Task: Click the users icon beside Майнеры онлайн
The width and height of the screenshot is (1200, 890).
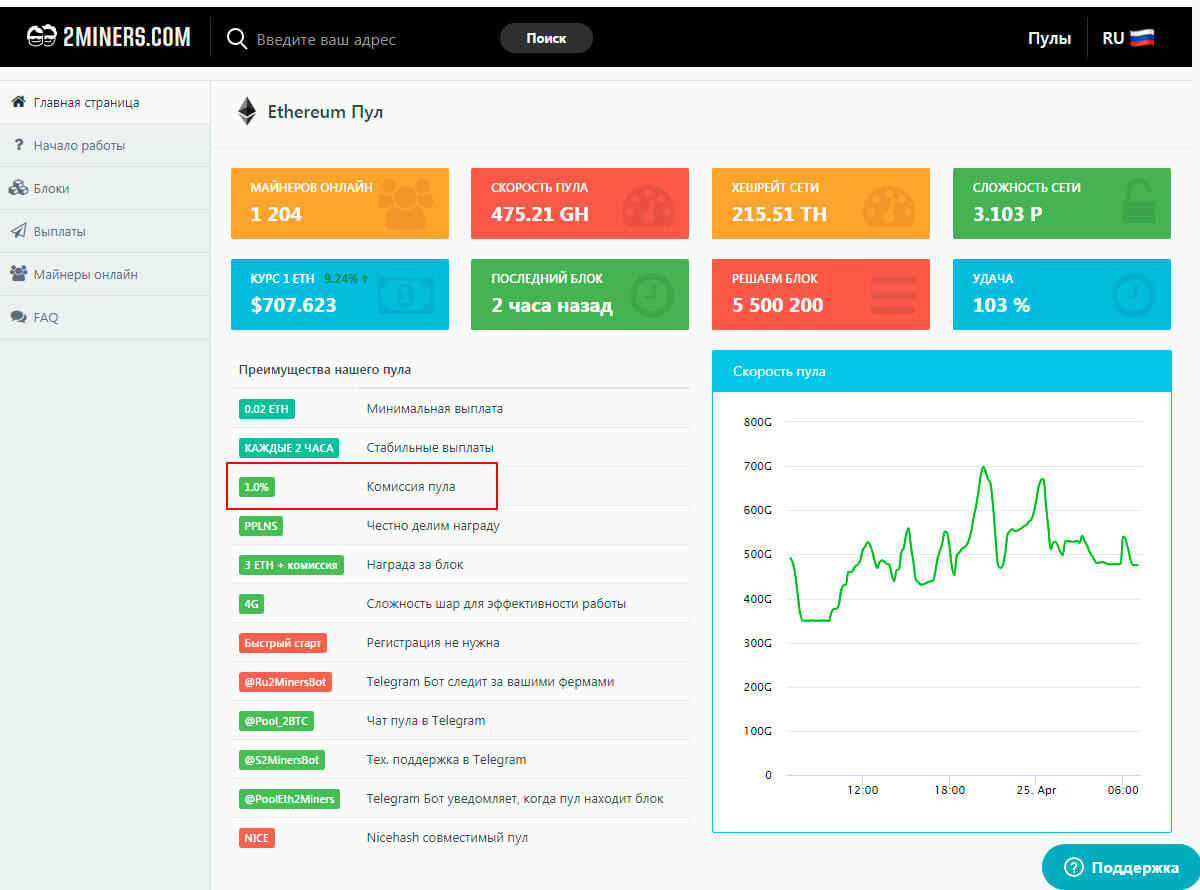Action: click(18, 274)
